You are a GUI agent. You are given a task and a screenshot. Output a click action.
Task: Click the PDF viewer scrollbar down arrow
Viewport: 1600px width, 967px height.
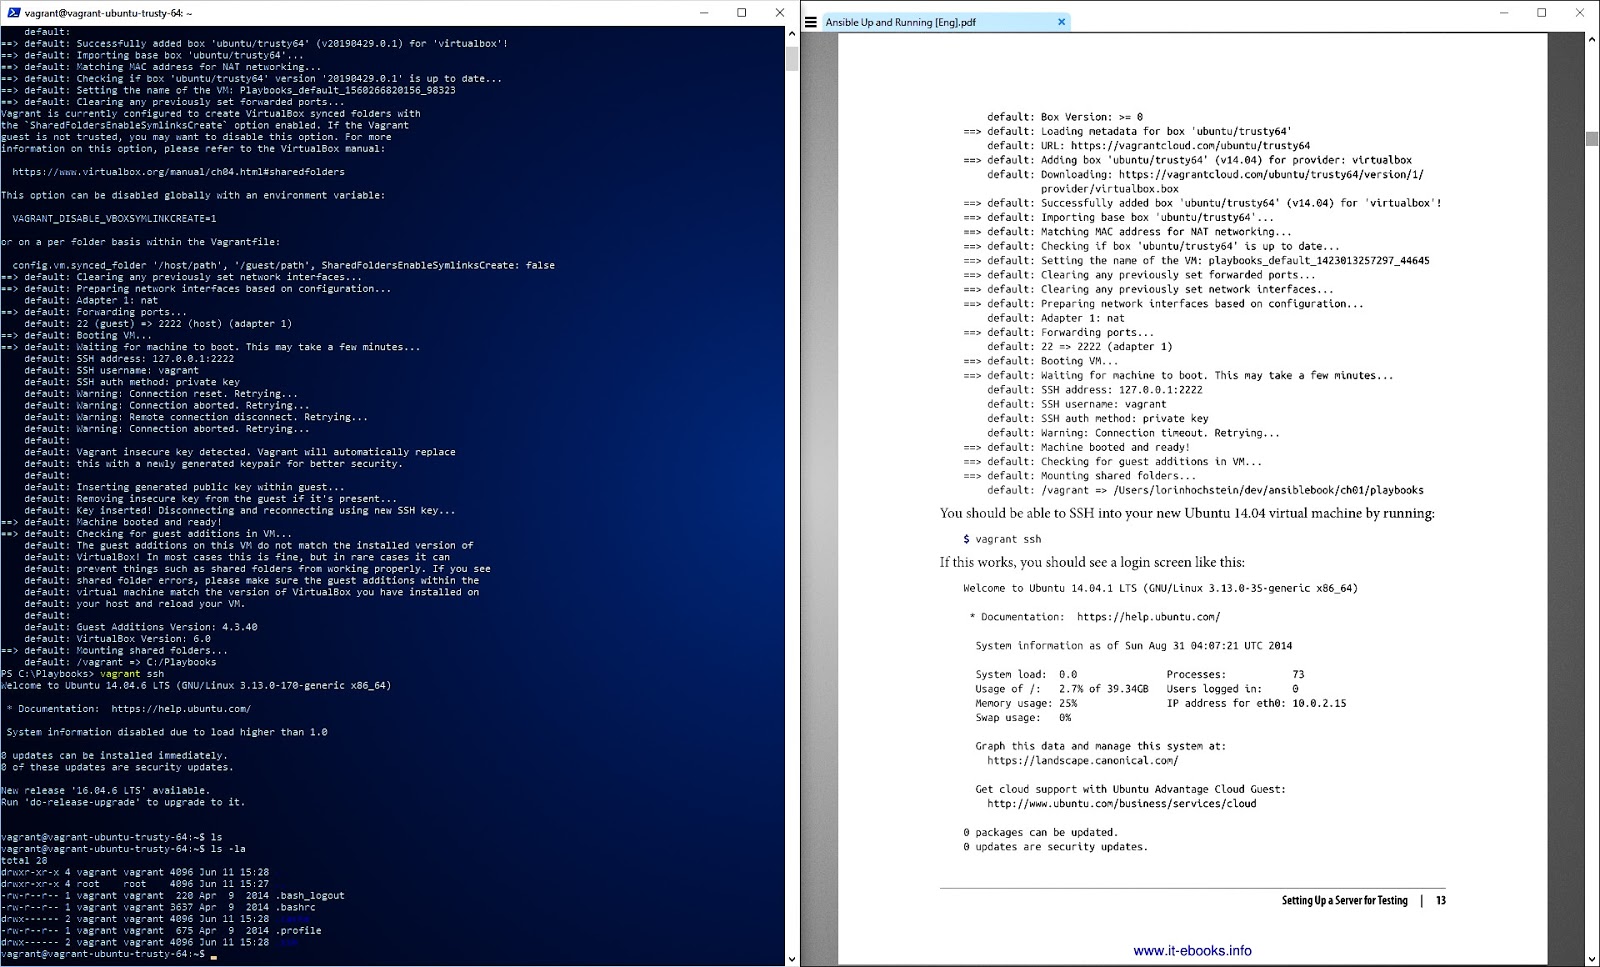[x=1592, y=957]
